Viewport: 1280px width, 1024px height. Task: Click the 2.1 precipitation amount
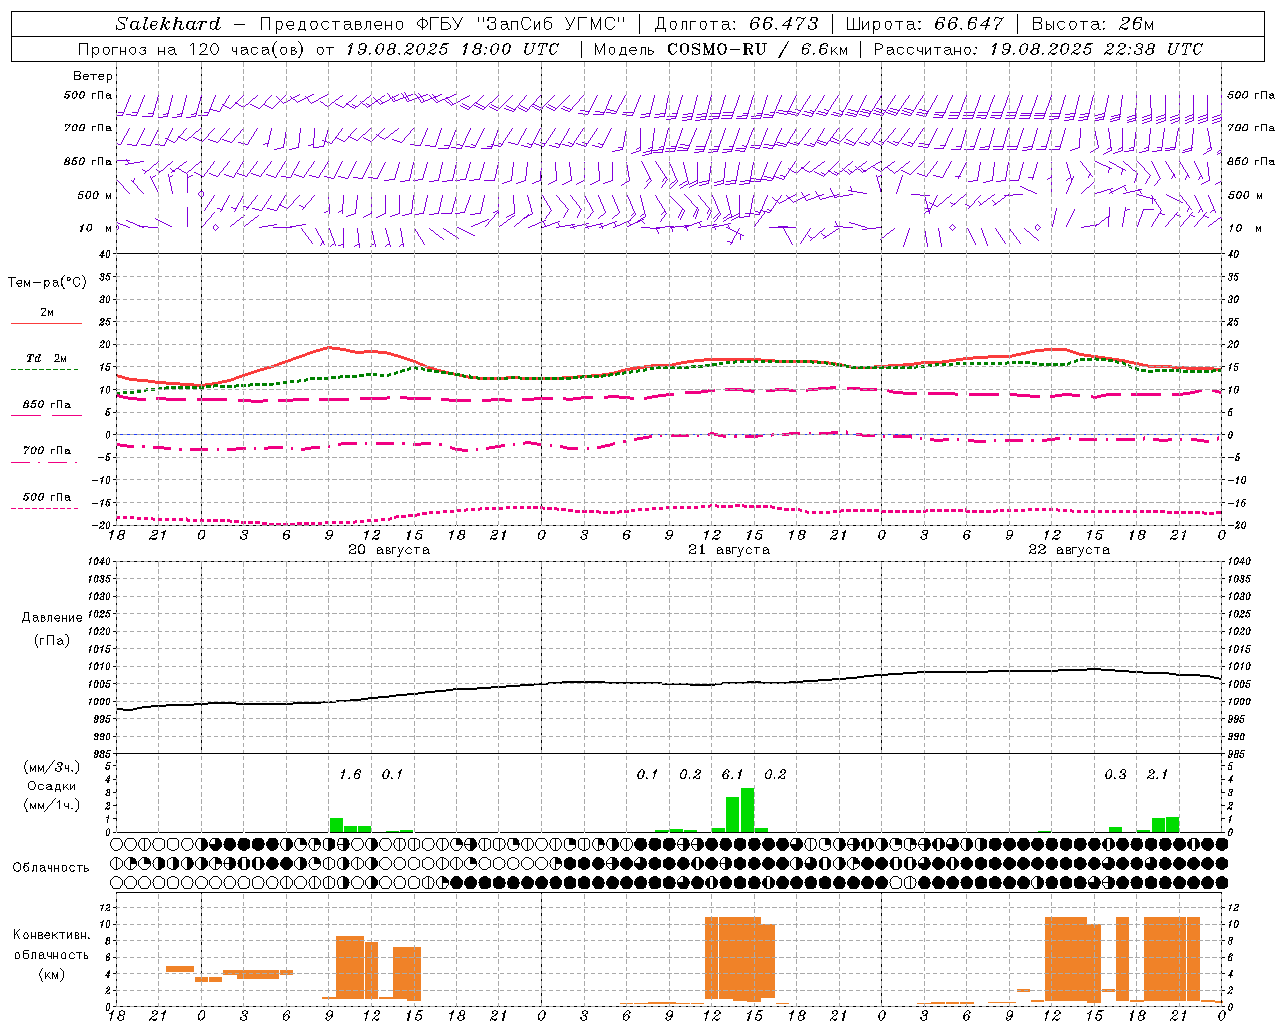(x=1157, y=774)
